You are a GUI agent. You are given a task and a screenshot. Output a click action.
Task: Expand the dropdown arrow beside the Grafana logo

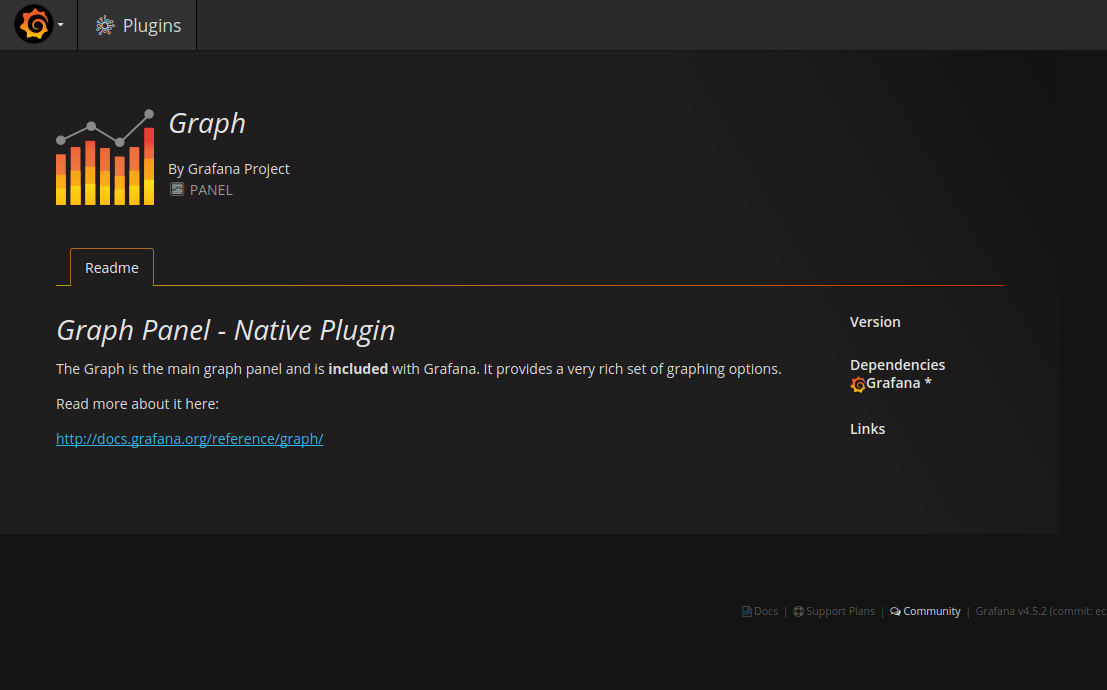click(61, 25)
